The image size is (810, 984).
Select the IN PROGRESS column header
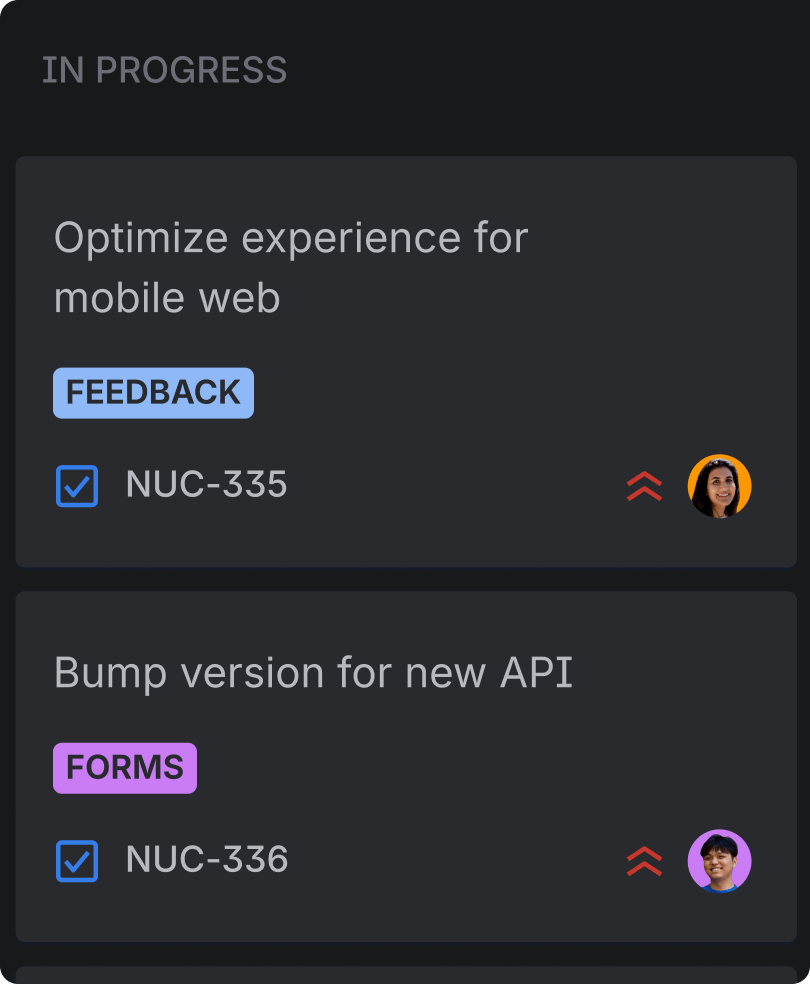click(164, 71)
